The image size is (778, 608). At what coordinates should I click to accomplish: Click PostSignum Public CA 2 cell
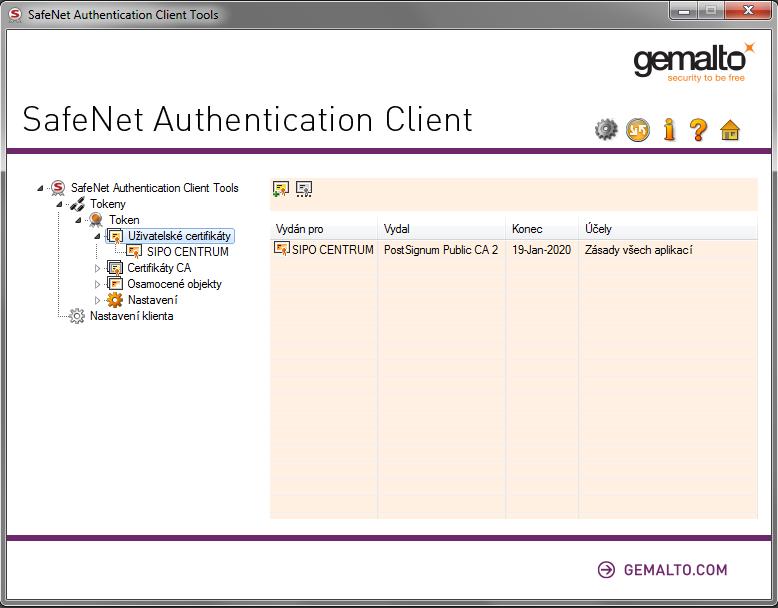pos(441,249)
